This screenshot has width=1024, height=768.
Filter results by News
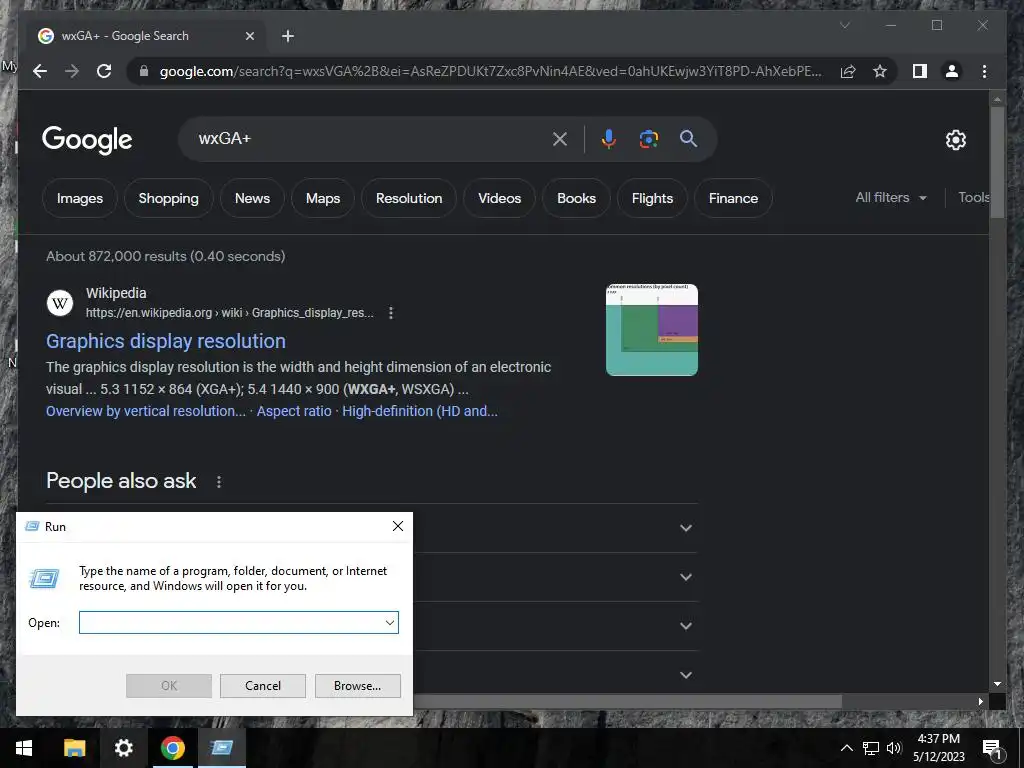click(x=252, y=198)
